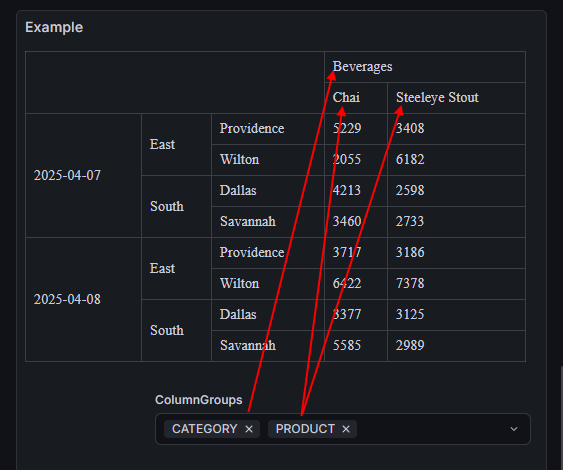Click the value 2055 cell
Image resolution: width=563 pixels, height=470 pixels.
pyautogui.click(x=356, y=160)
